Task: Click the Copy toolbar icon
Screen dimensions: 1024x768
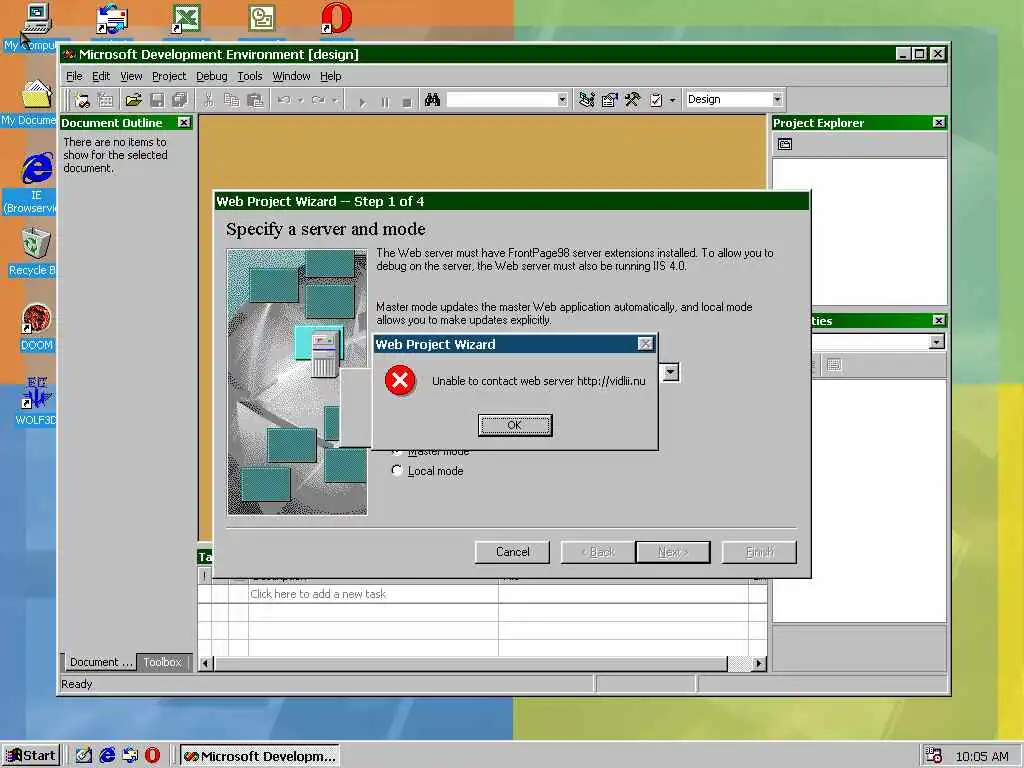Action: click(x=232, y=100)
